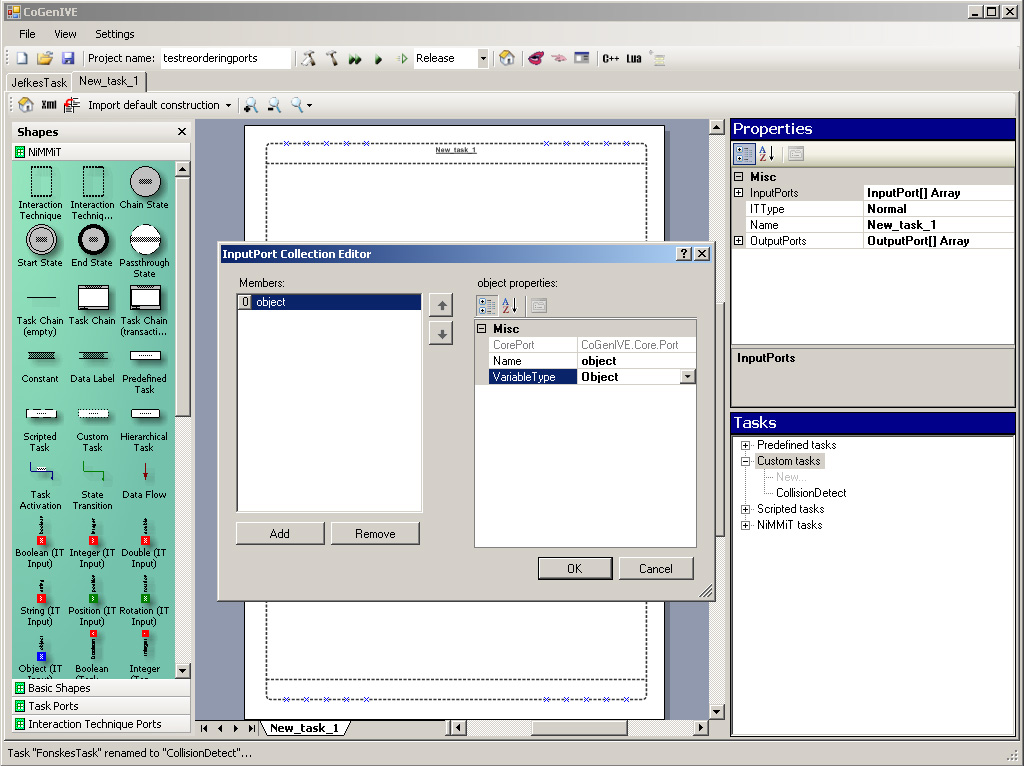The width and height of the screenshot is (1024, 766).
Task: Click the Open folder toolbar icon
Action: (45, 59)
